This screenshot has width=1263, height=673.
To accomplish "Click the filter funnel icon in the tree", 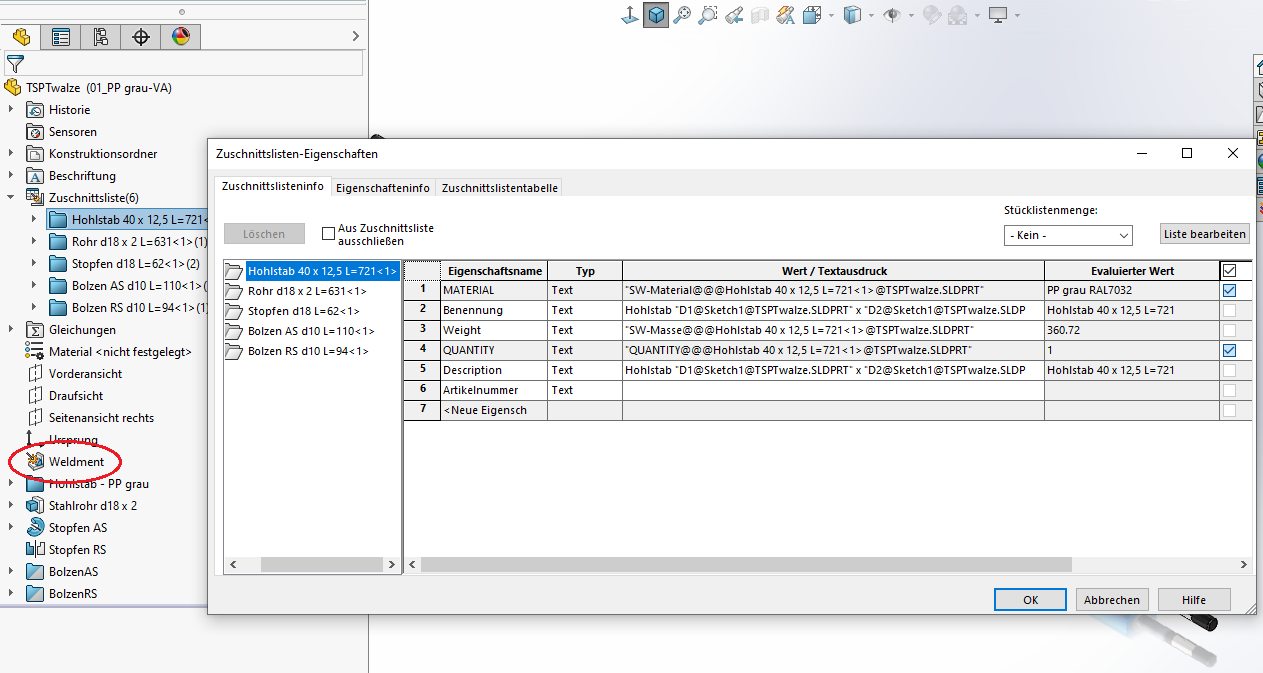I will 15,64.
